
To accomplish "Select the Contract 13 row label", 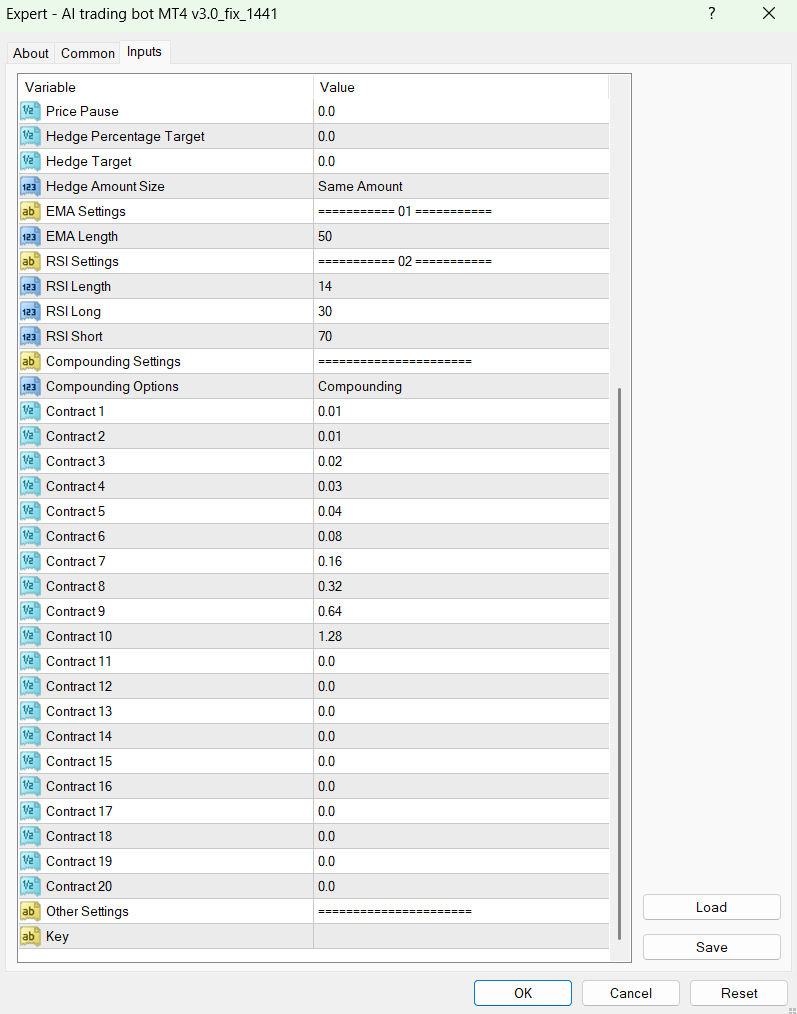I will tap(79, 711).
